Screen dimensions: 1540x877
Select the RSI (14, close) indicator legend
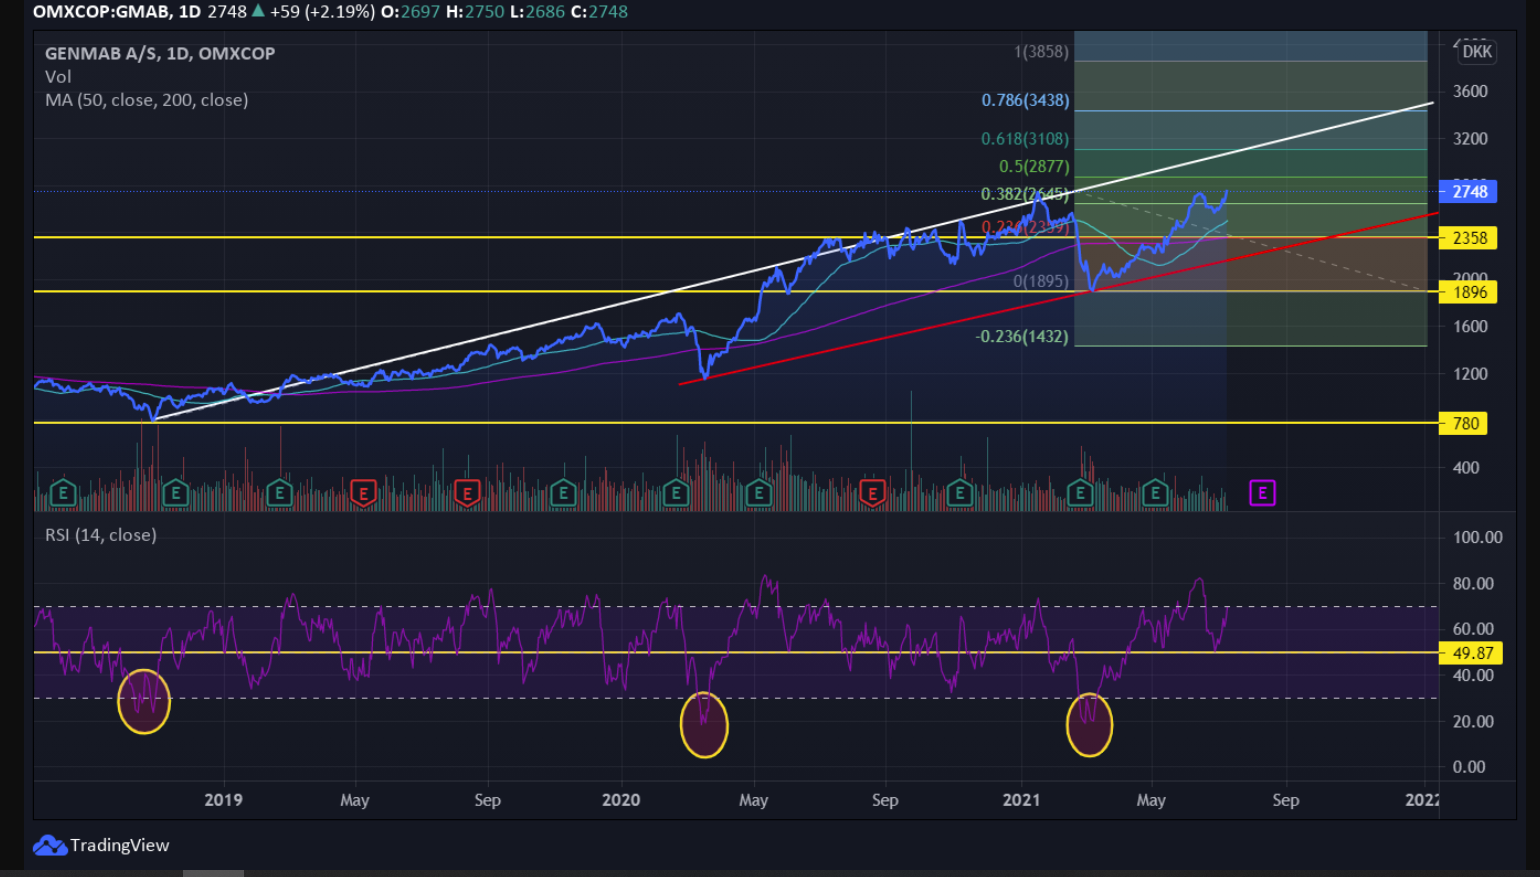pos(100,535)
